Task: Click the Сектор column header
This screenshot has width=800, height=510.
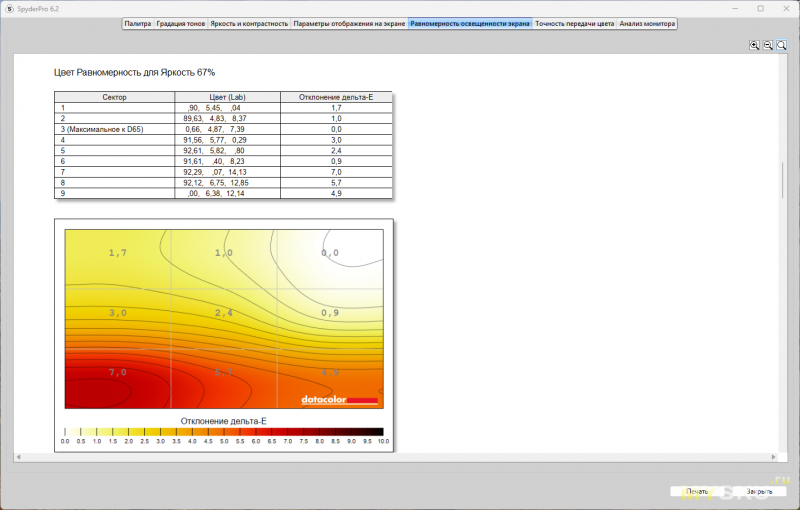Action: [x=114, y=97]
